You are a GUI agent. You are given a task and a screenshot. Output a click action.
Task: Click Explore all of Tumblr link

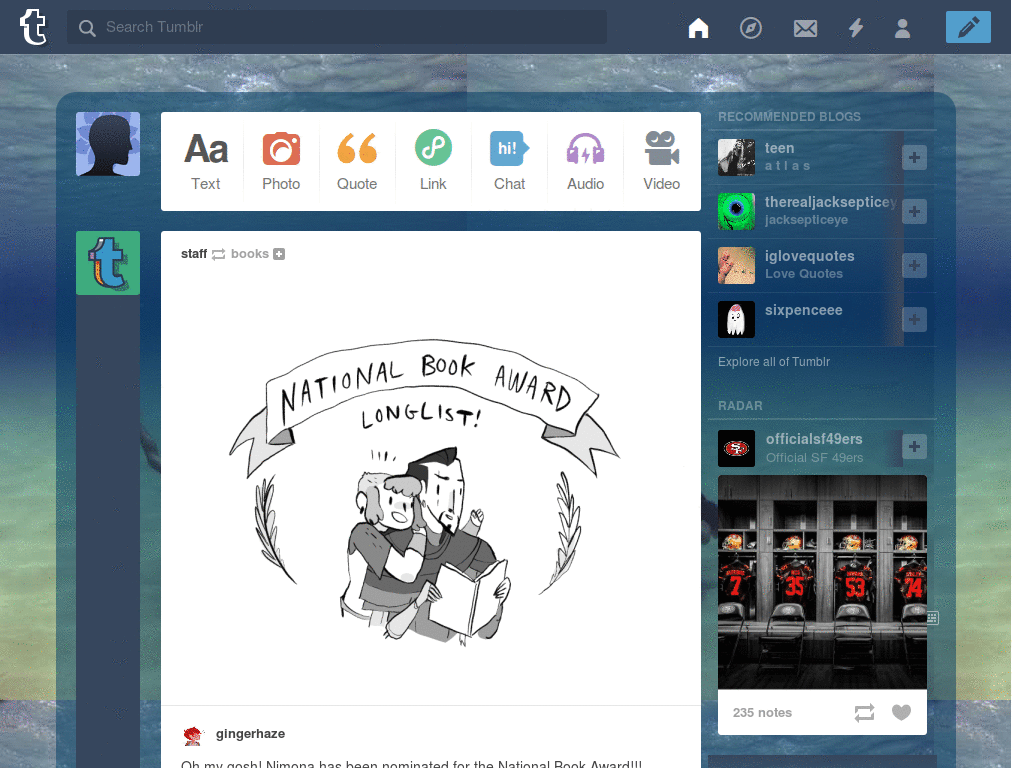pyautogui.click(x=774, y=362)
